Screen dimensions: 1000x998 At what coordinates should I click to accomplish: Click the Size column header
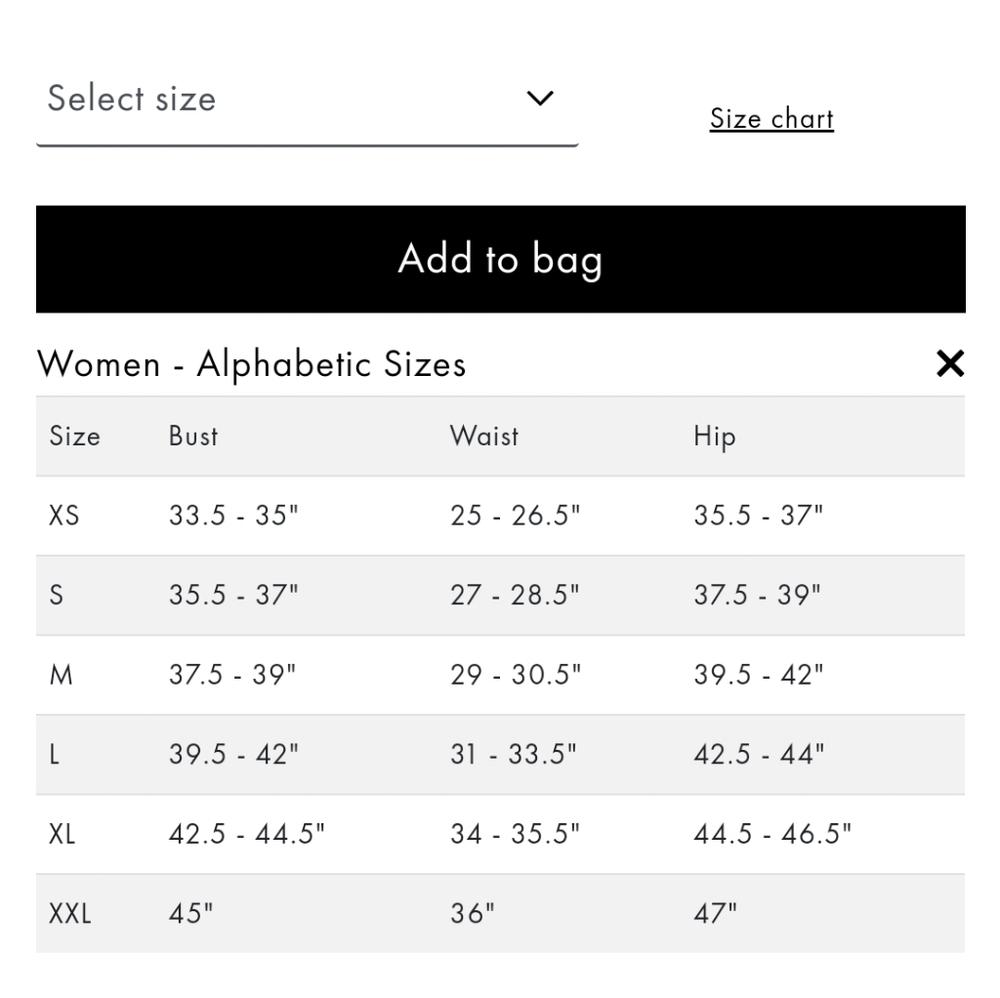[x=75, y=436]
